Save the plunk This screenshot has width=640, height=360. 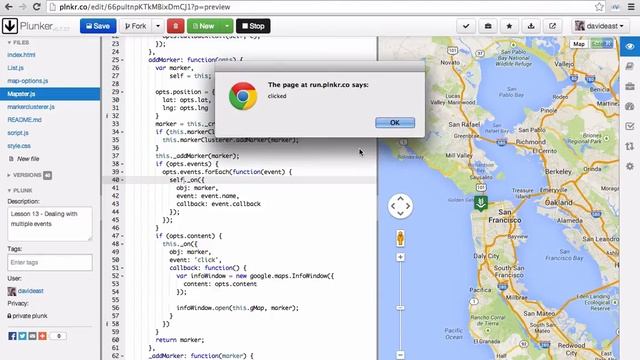click(98, 26)
